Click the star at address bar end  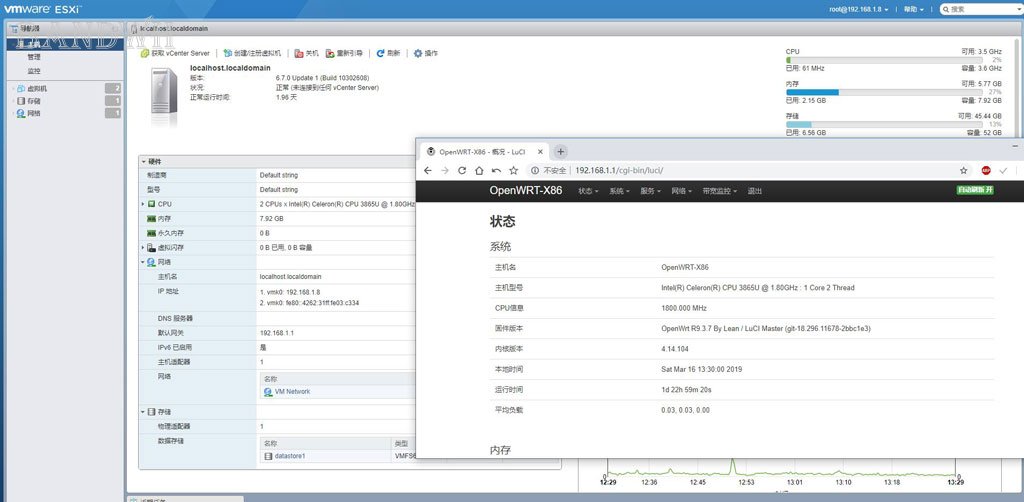(963, 170)
